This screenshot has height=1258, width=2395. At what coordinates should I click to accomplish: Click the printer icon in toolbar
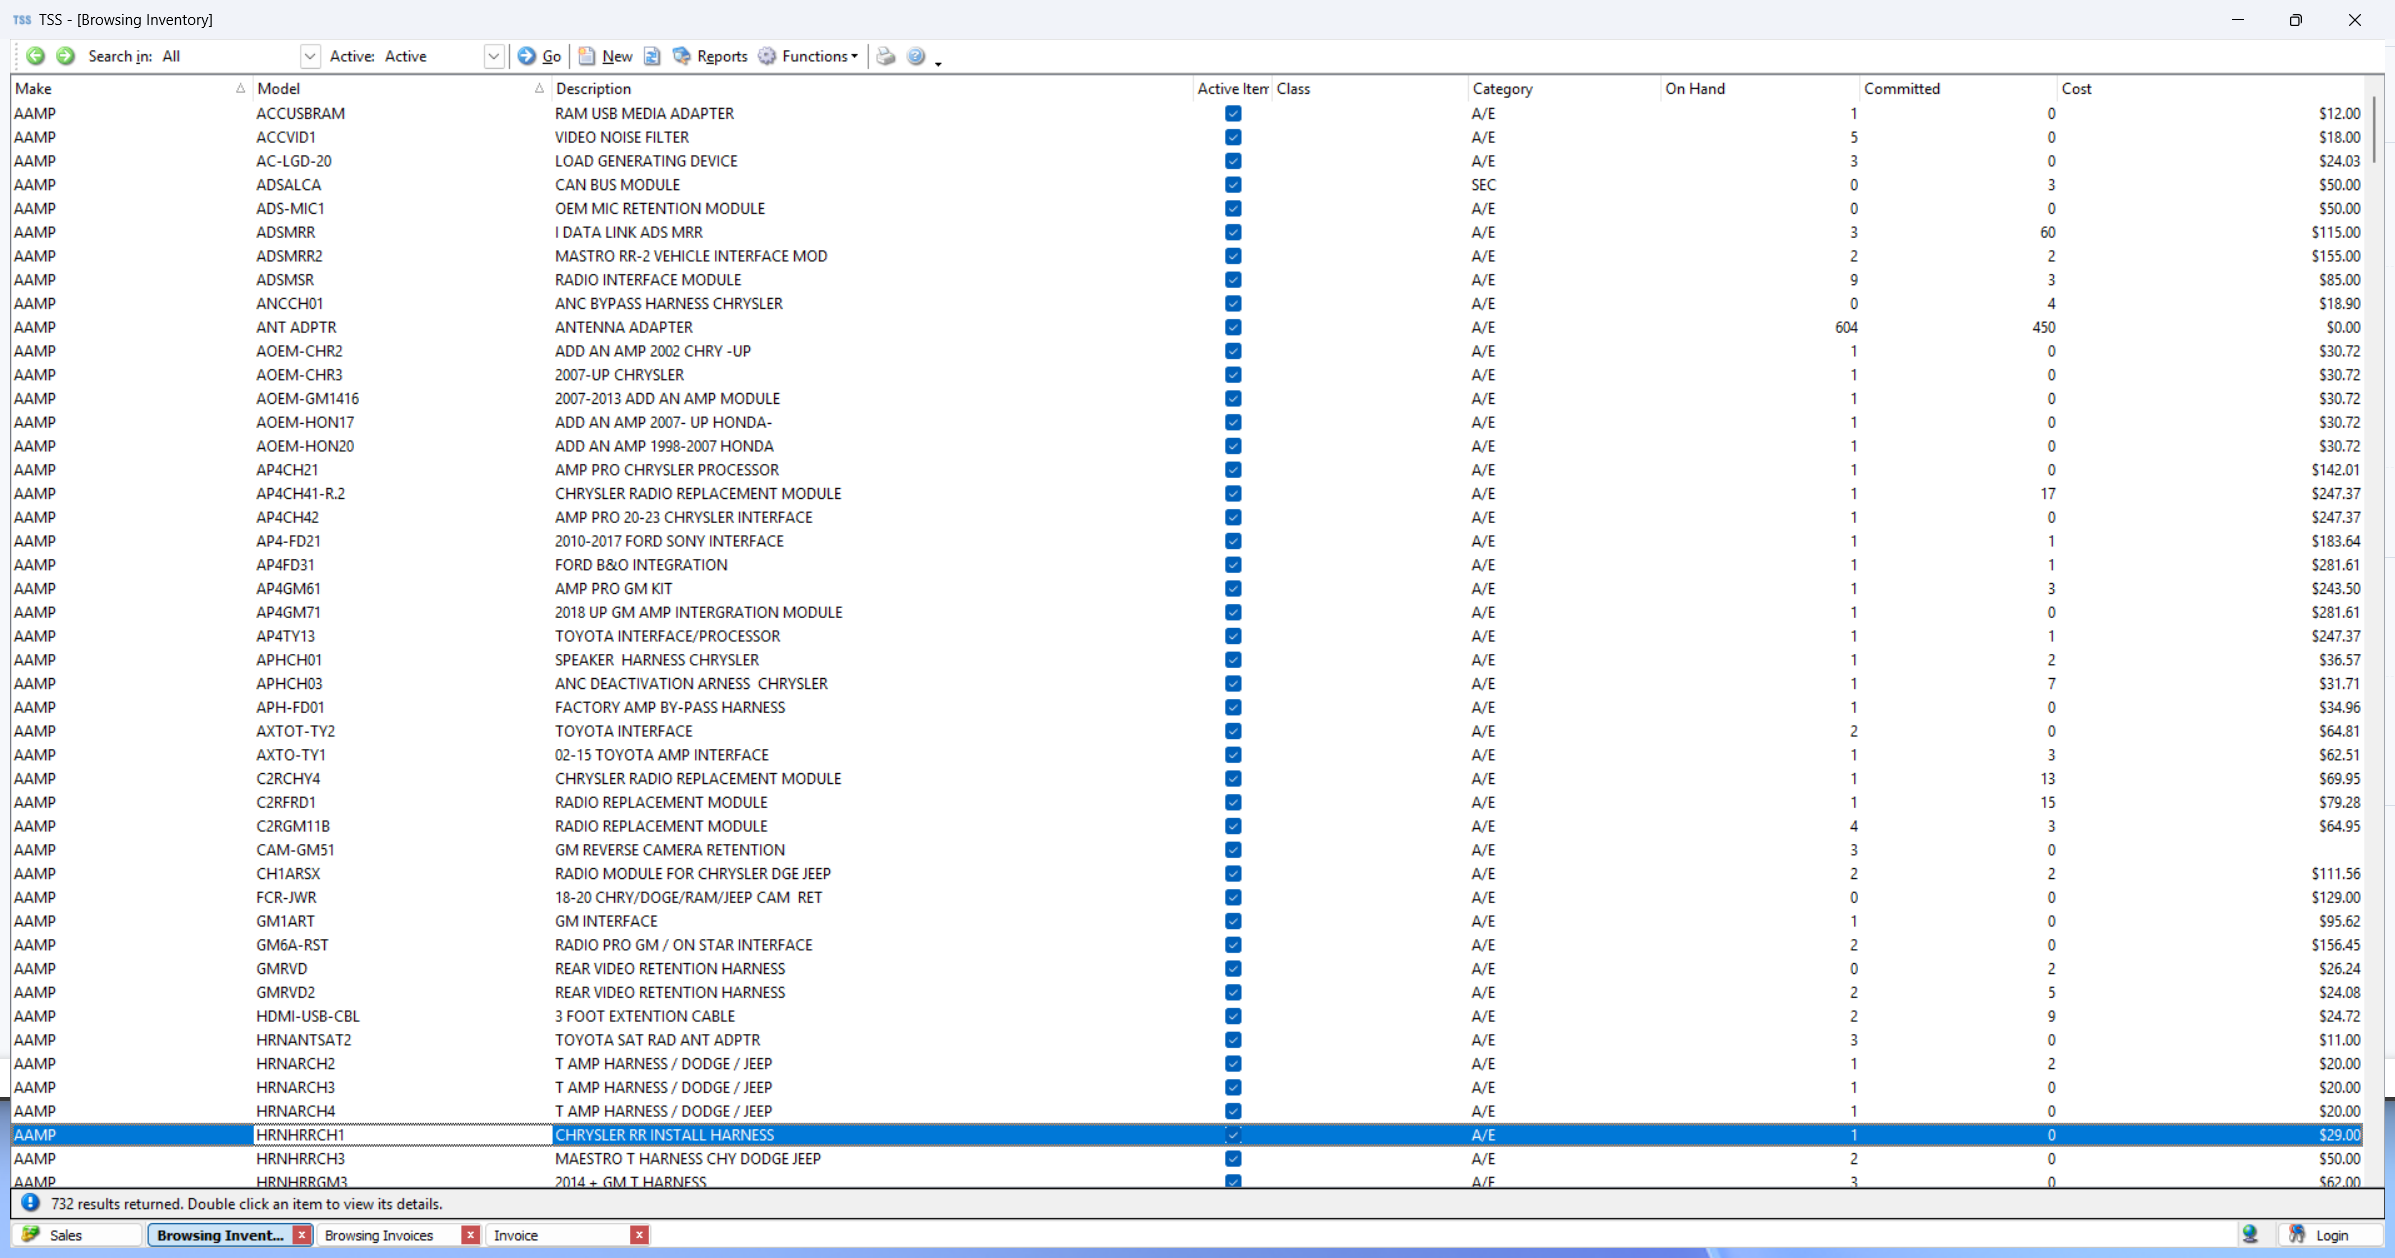885,56
